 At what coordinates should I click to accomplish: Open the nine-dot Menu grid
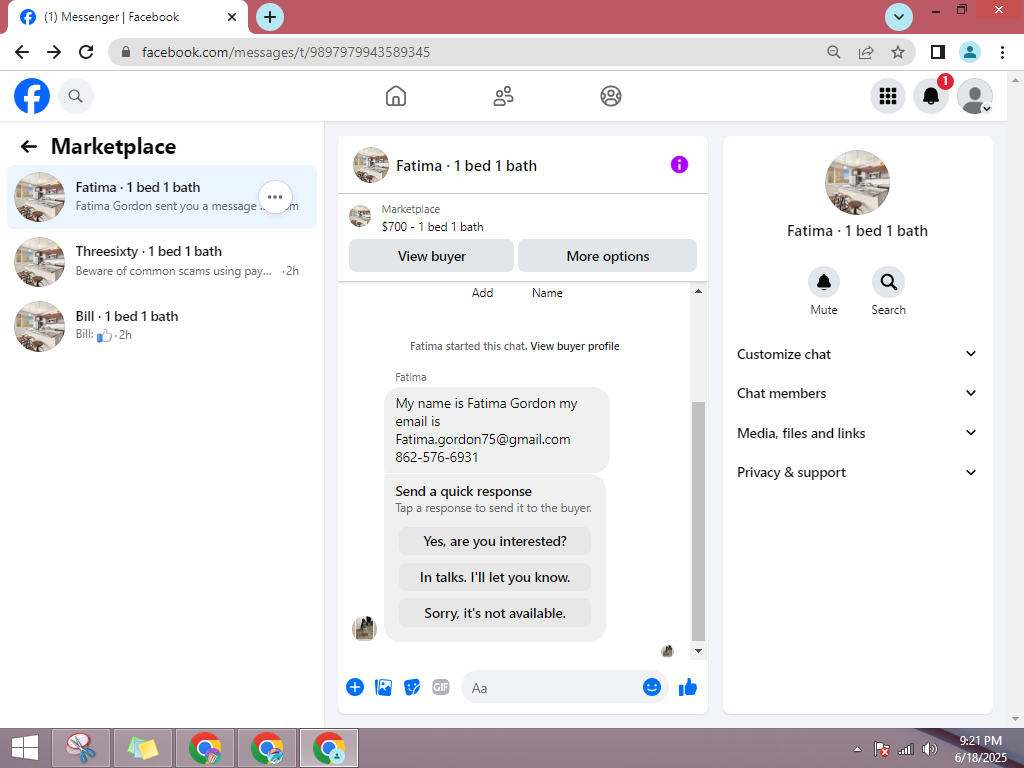[x=888, y=96]
